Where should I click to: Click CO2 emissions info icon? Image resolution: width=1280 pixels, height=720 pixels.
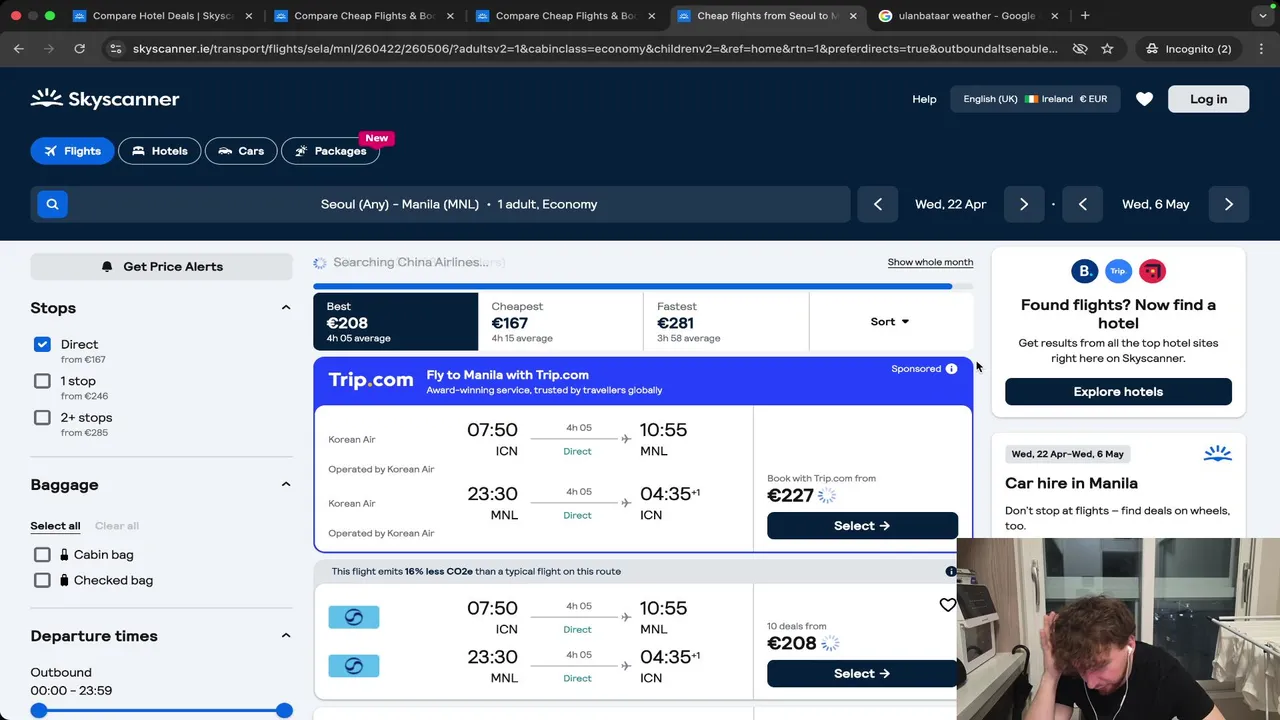pyautogui.click(x=951, y=572)
